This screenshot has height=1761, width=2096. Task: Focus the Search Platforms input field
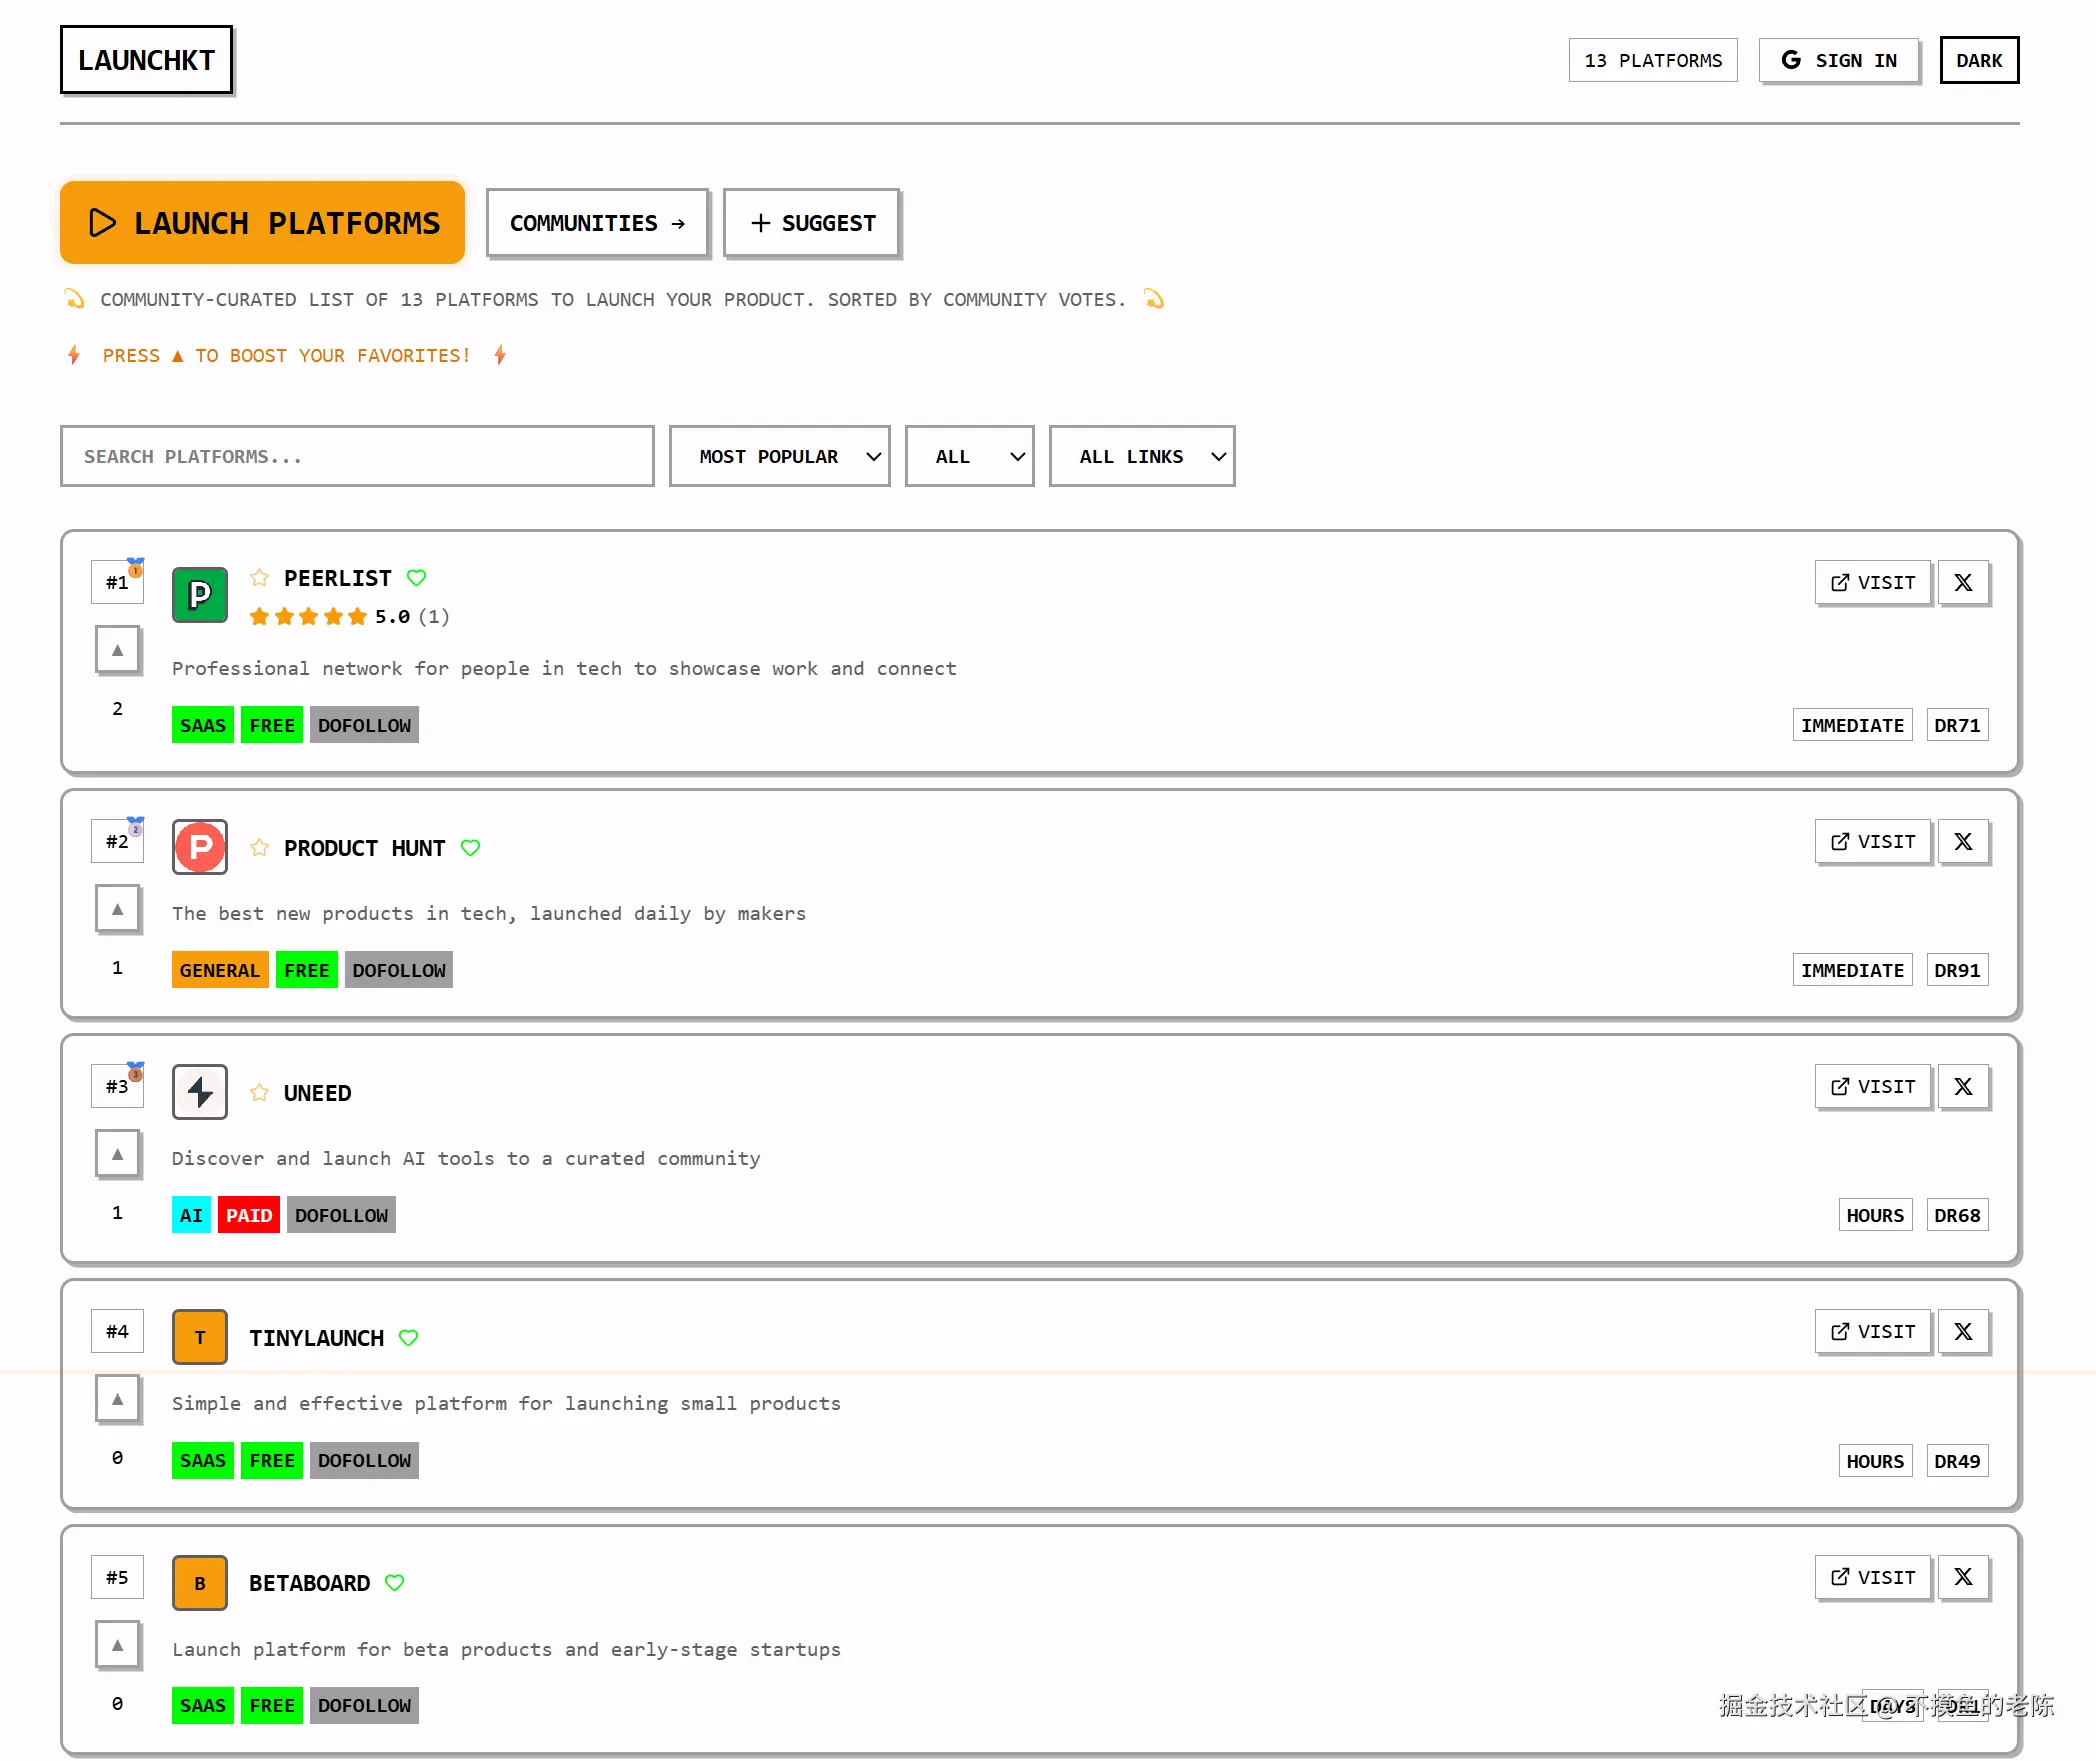pos(357,457)
